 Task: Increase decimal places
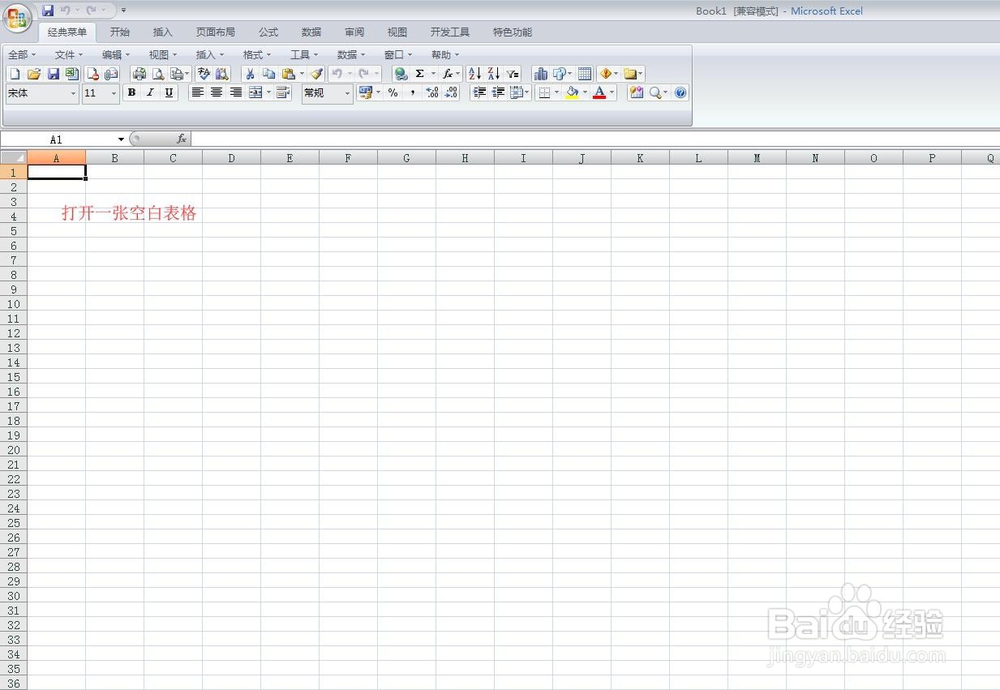pyautogui.click(x=432, y=93)
